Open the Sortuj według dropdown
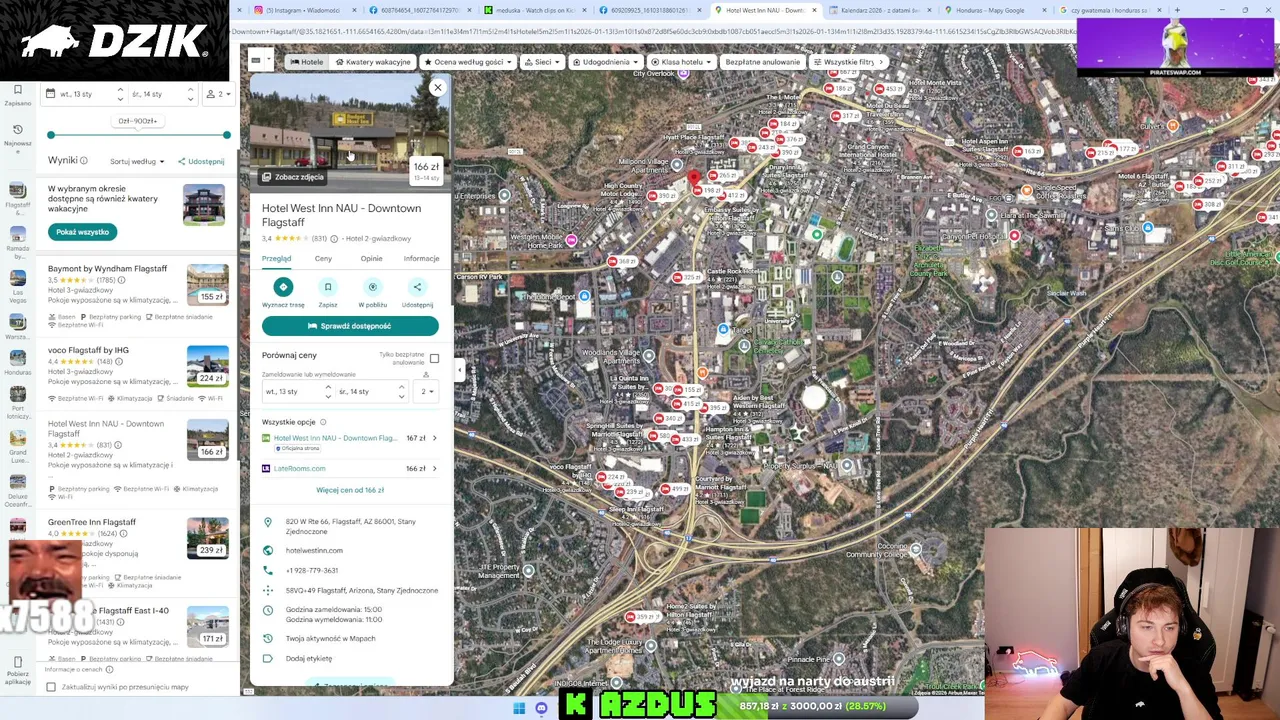Screen dimensions: 1280x720 [137, 161]
